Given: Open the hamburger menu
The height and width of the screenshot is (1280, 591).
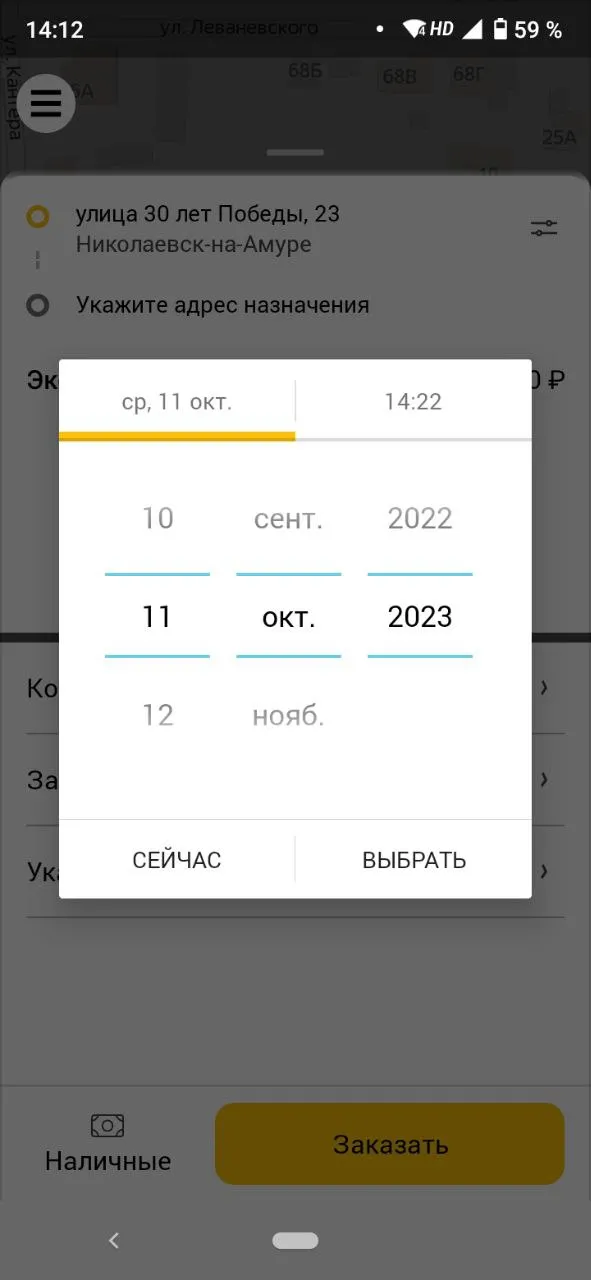Looking at the screenshot, I should coord(46,103).
